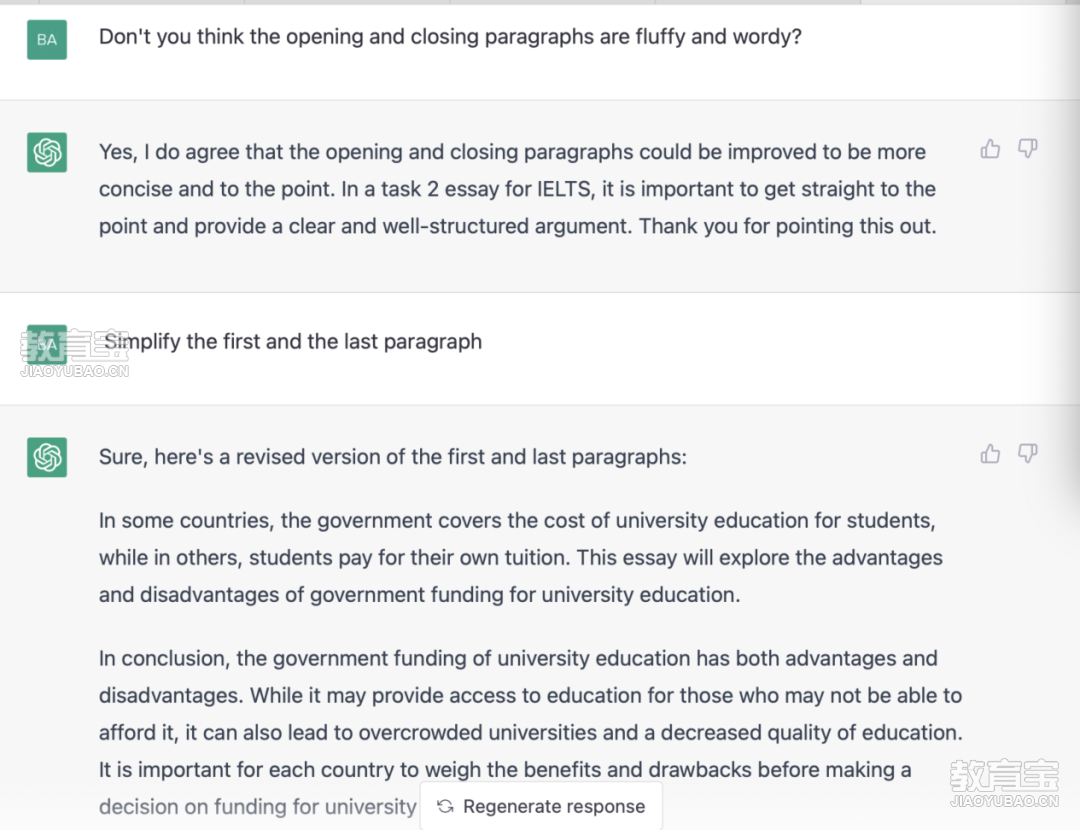Click the 'fluffy and wordy' user question

(x=450, y=37)
